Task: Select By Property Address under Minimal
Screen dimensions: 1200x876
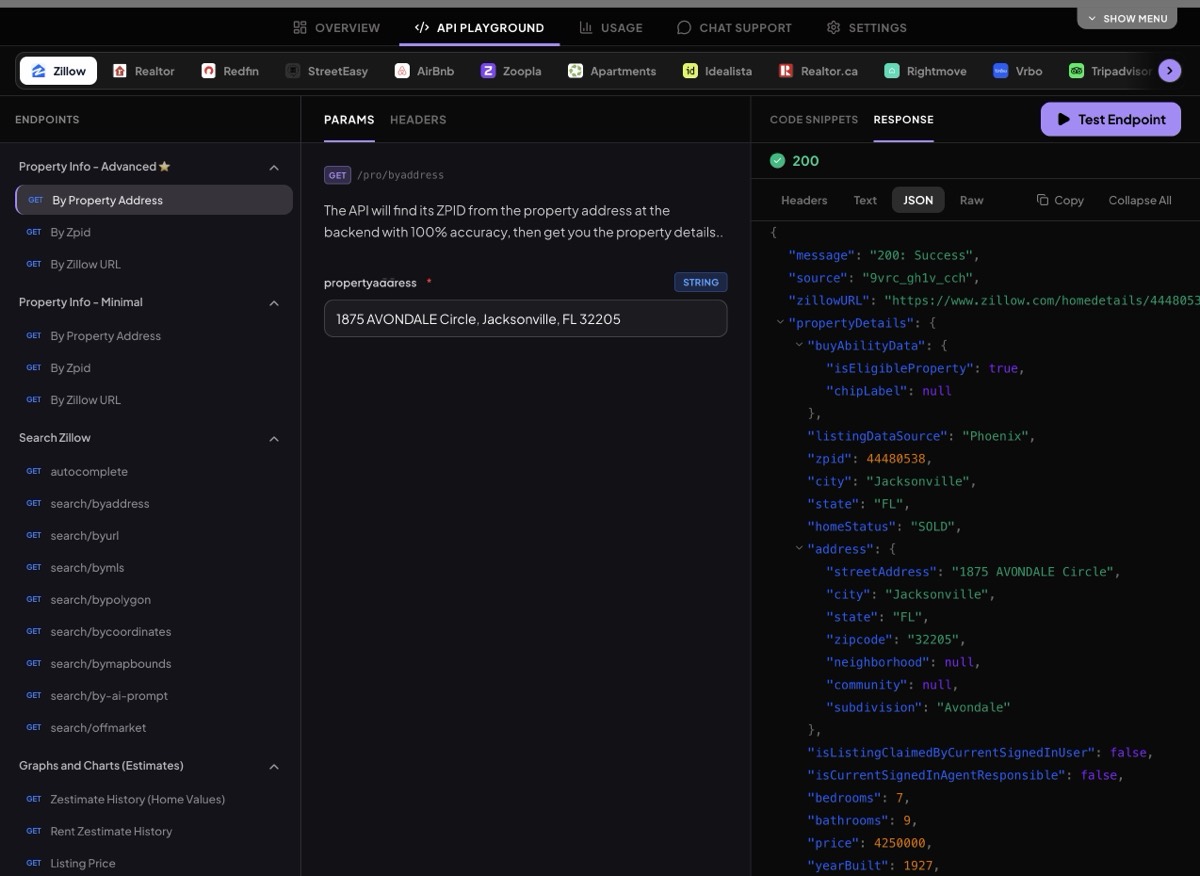Action: (x=154, y=336)
